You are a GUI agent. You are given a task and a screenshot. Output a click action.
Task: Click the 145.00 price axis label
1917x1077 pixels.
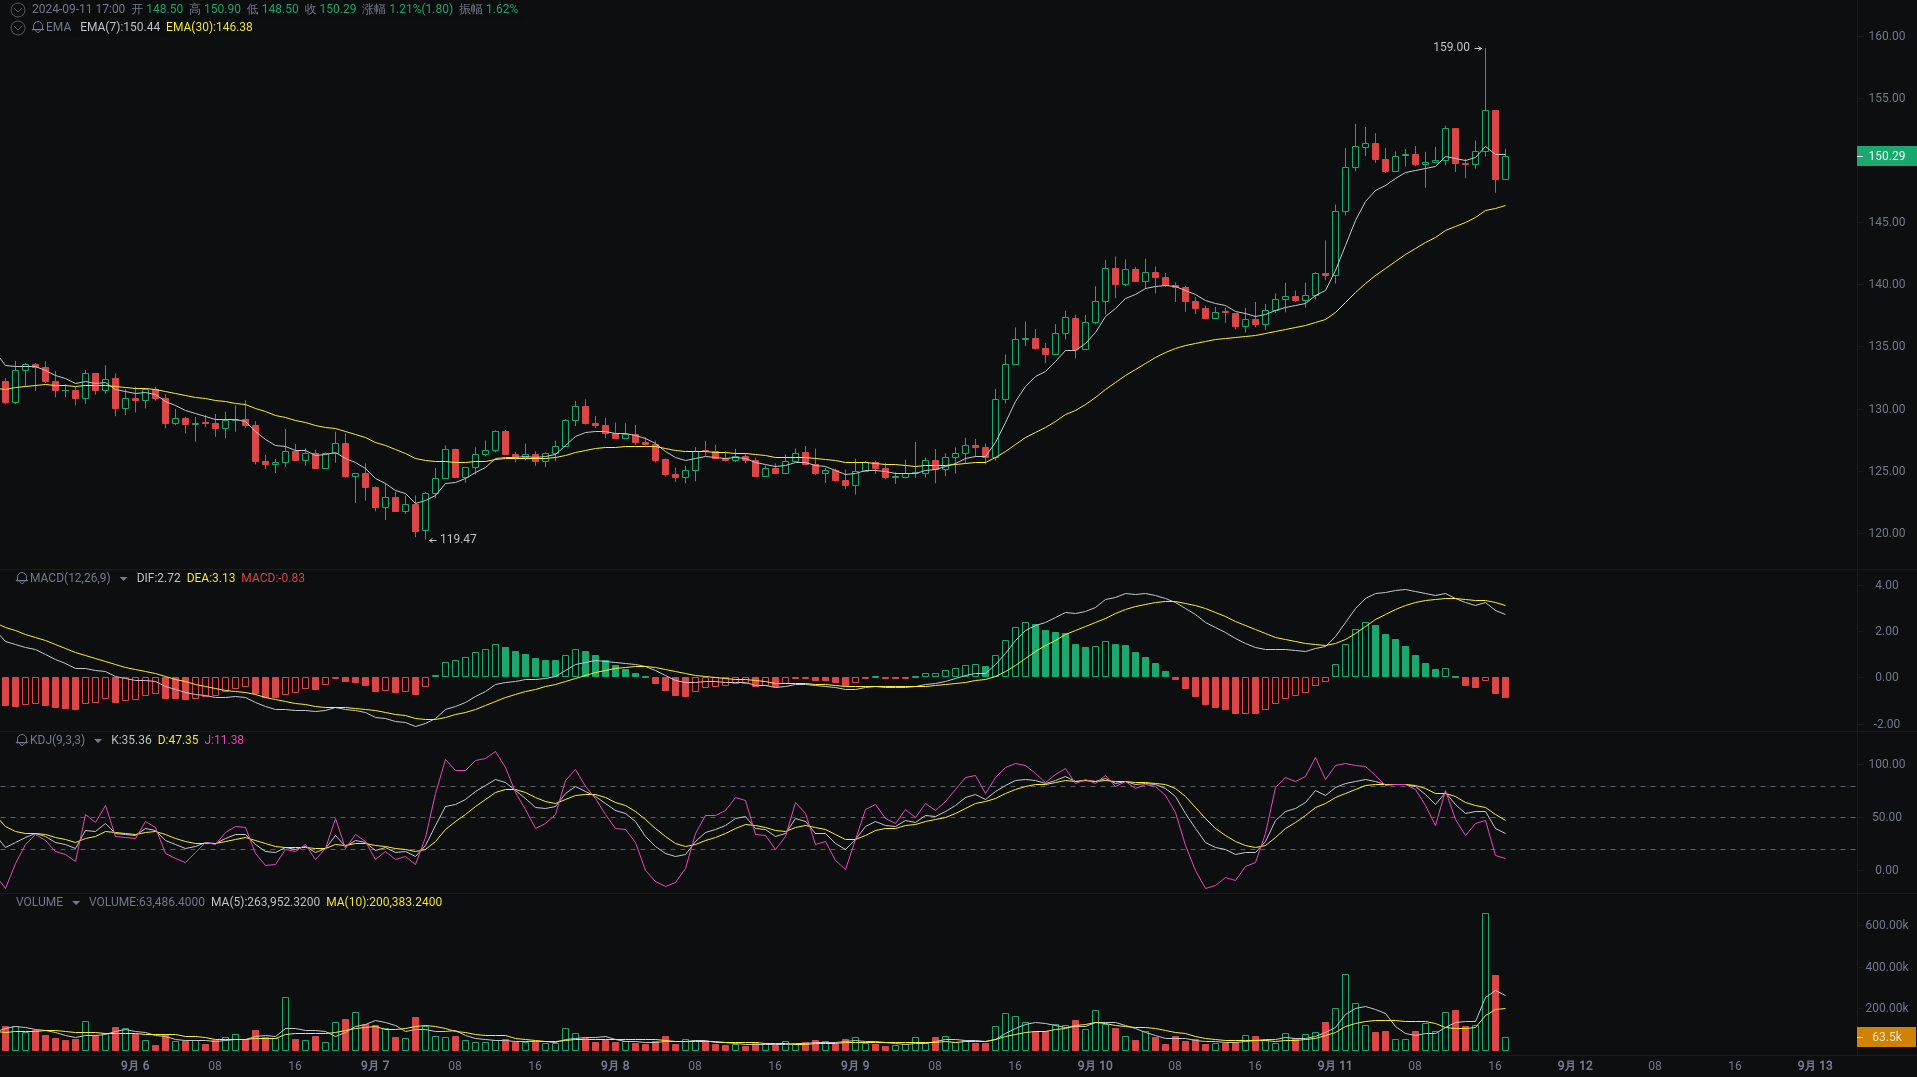coord(1887,222)
